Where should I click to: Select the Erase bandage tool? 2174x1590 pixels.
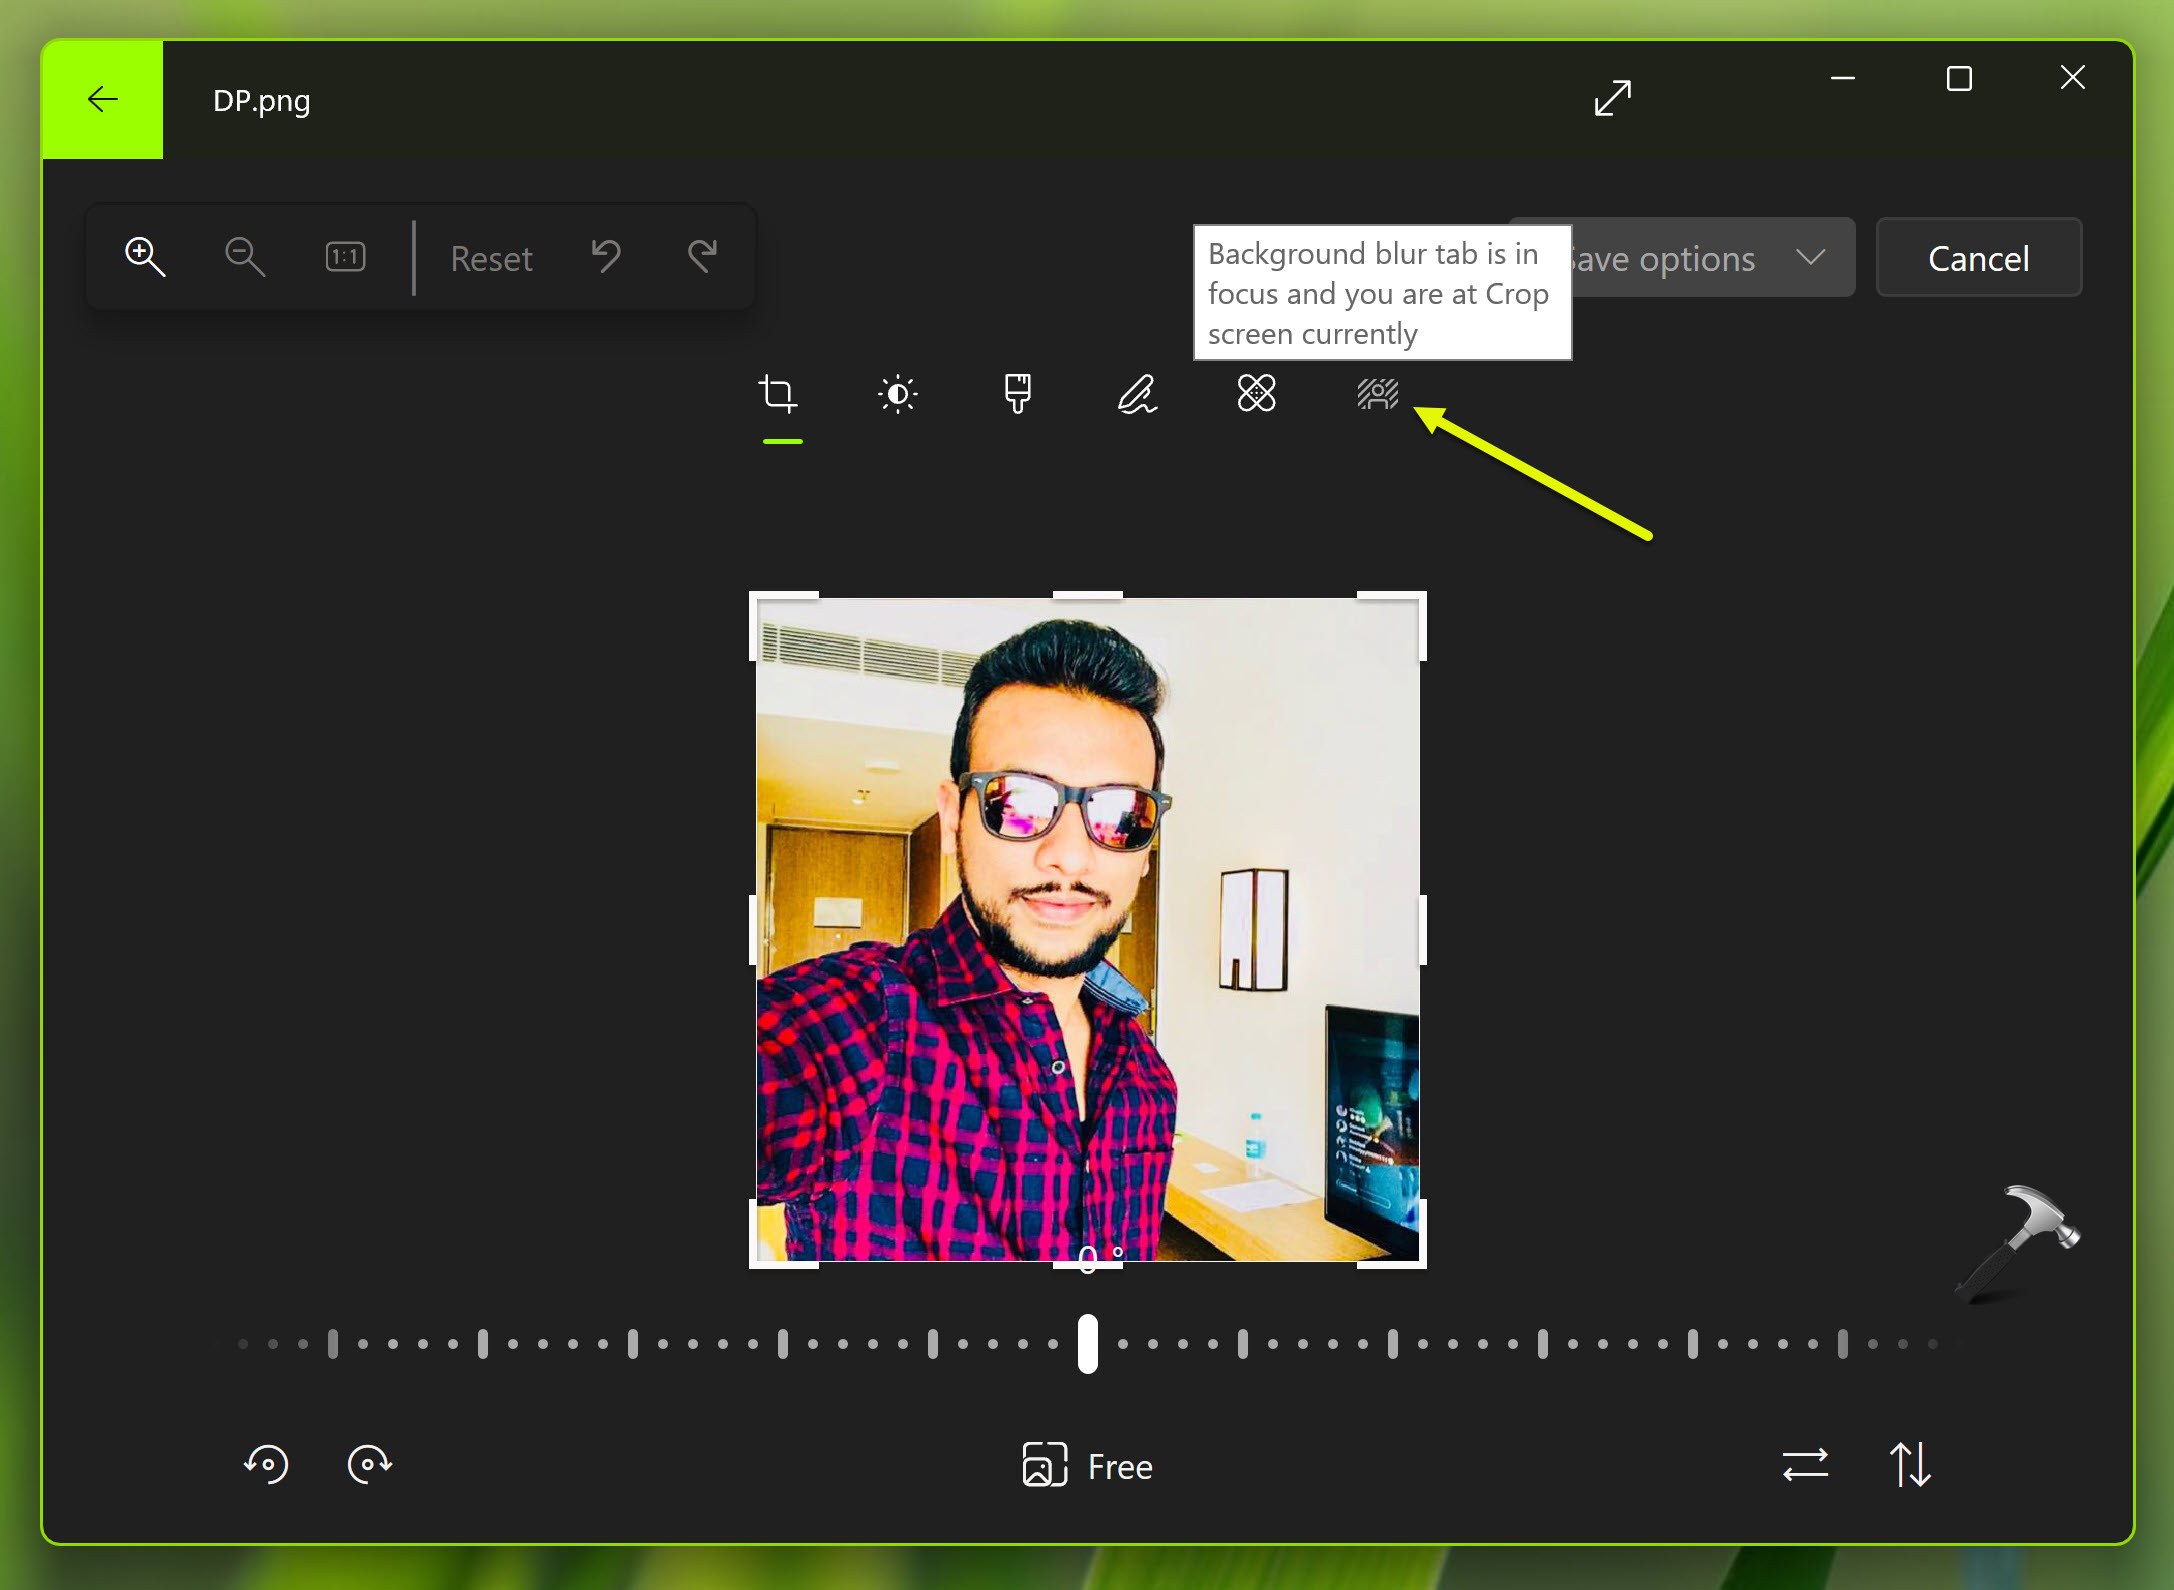[1257, 393]
